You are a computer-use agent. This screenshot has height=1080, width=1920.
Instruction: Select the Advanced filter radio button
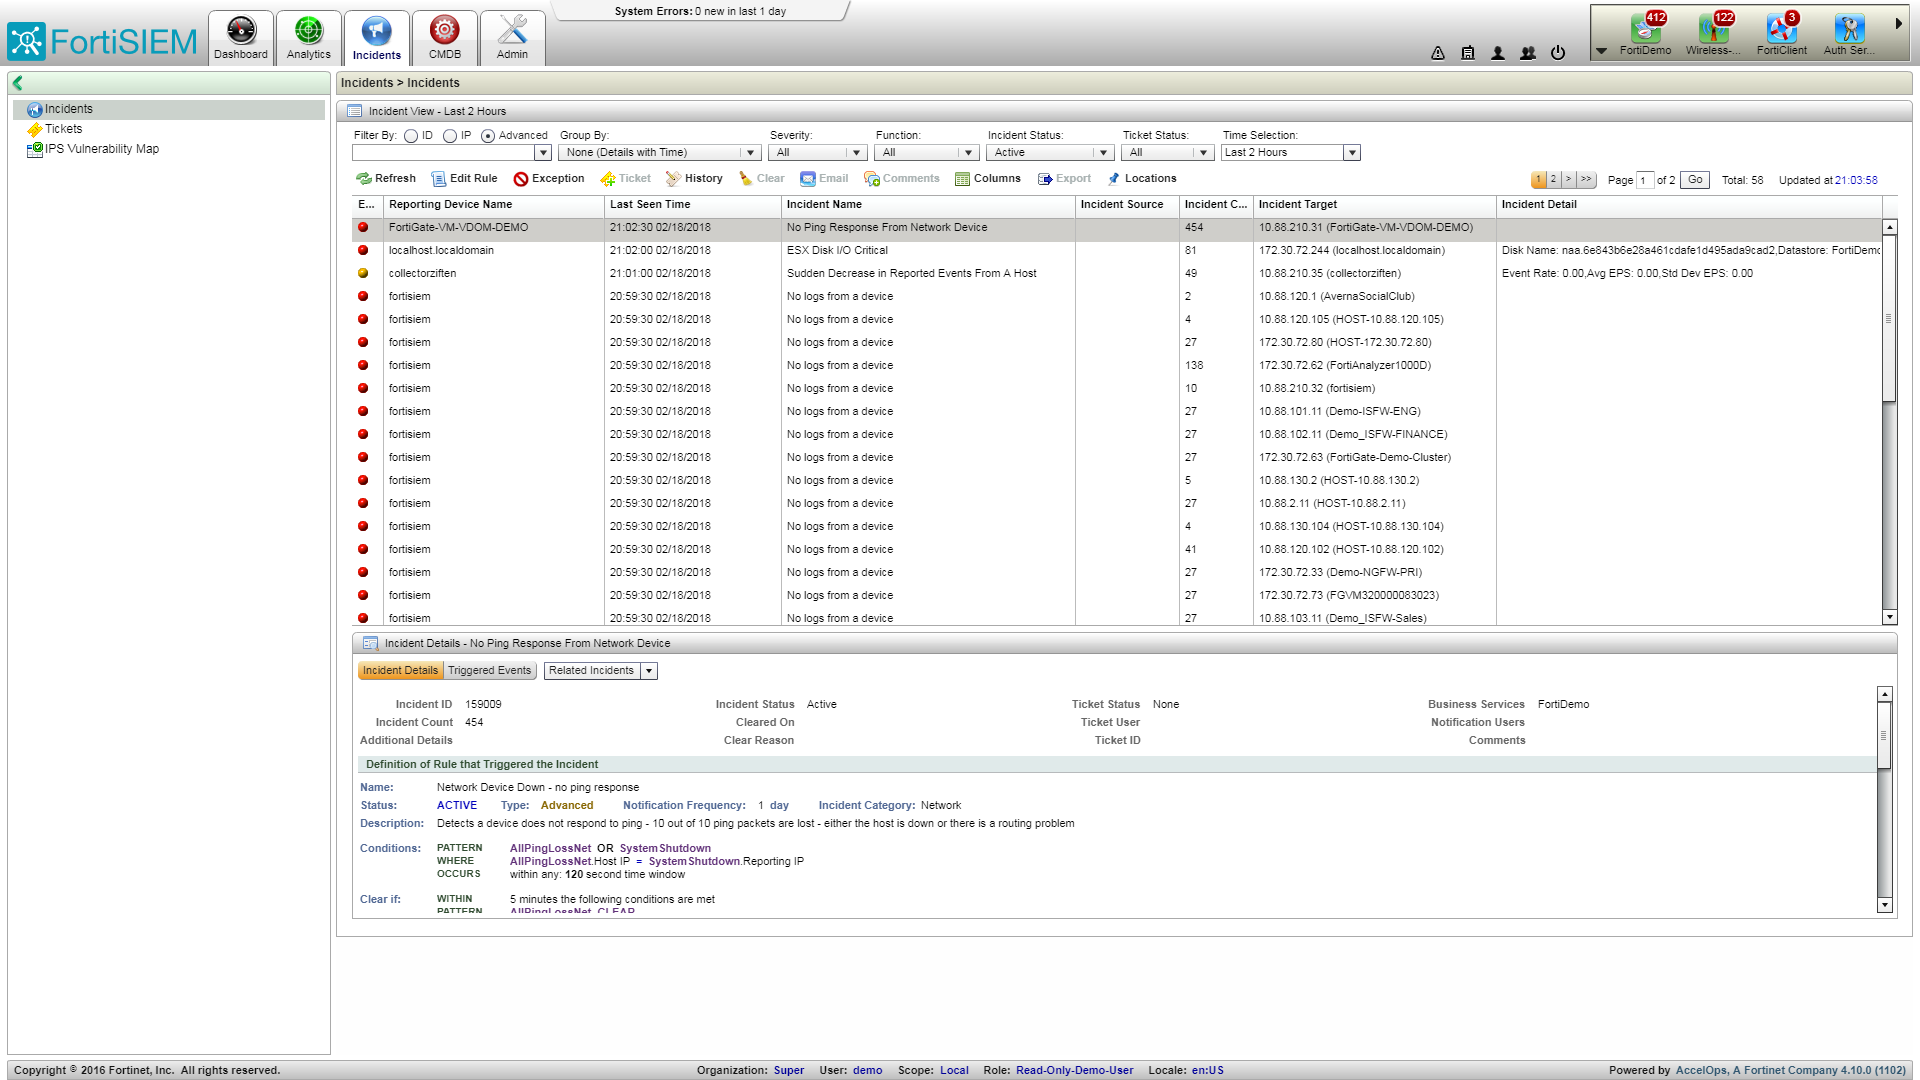(x=488, y=136)
